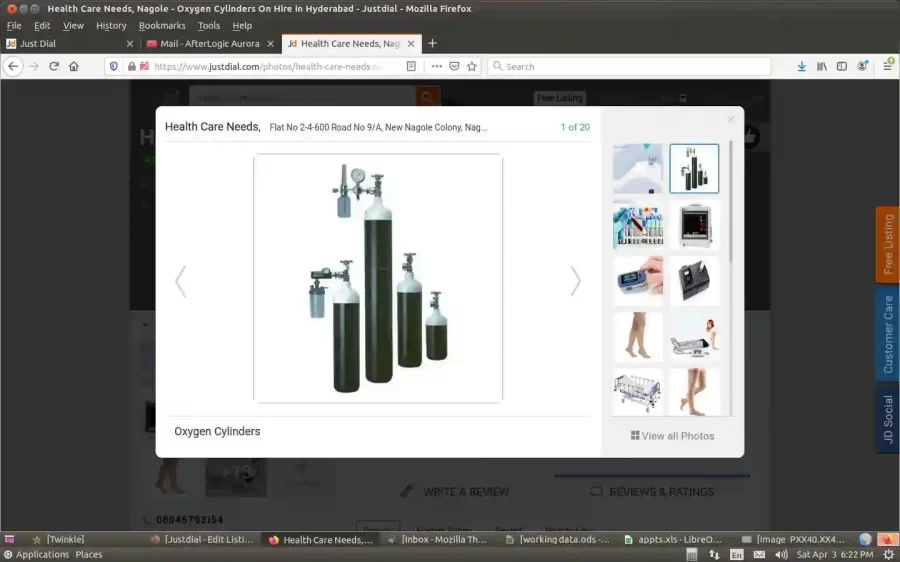The height and width of the screenshot is (562, 900).
Task: Click the Customer Care side button
Action: [x=887, y=334]
